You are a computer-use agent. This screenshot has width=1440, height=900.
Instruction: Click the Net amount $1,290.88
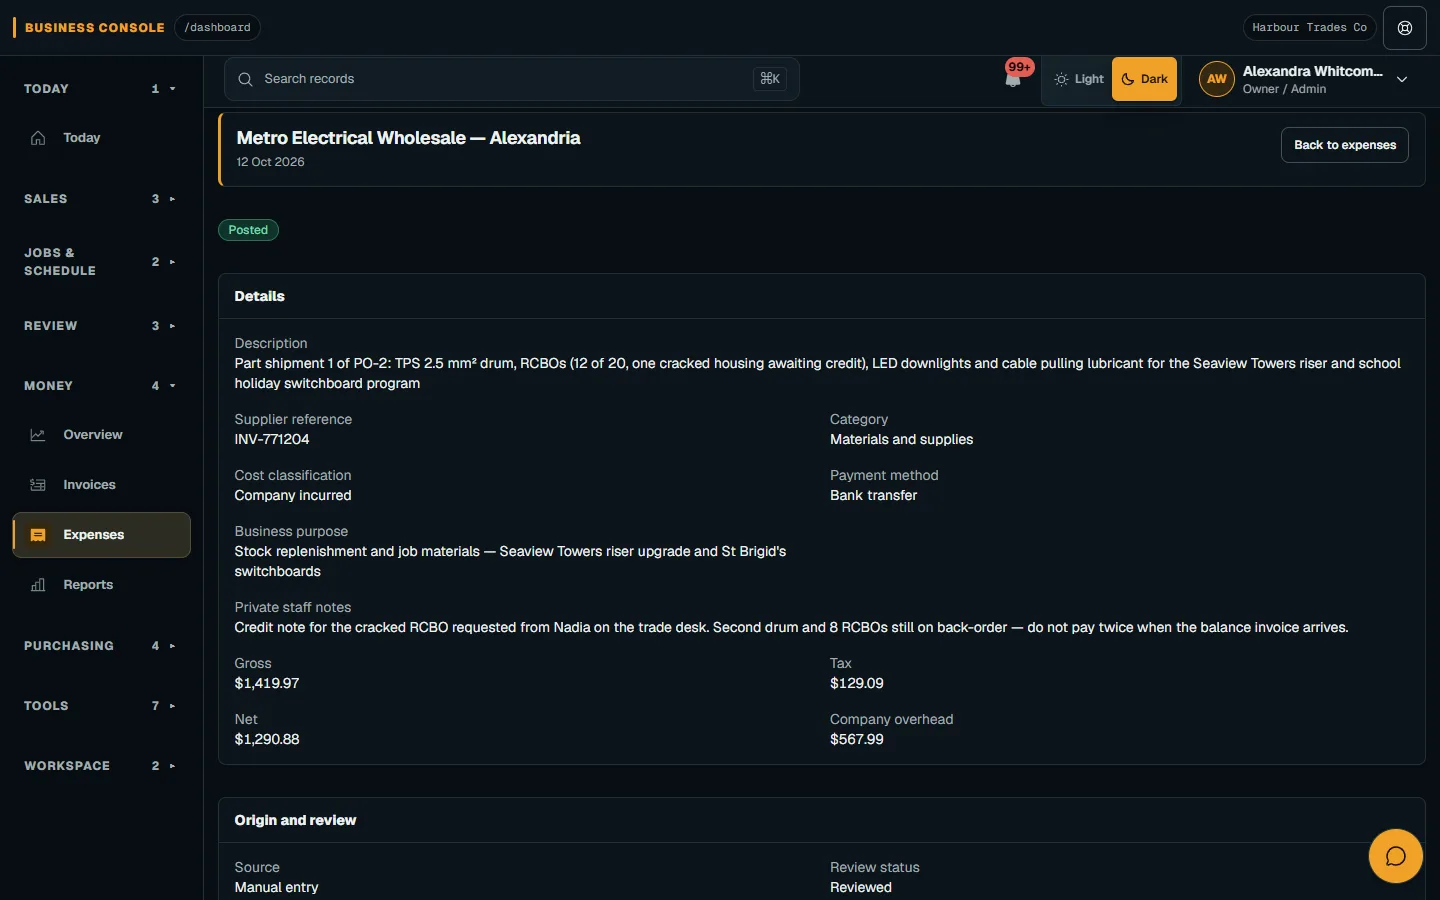coord(267,739)
